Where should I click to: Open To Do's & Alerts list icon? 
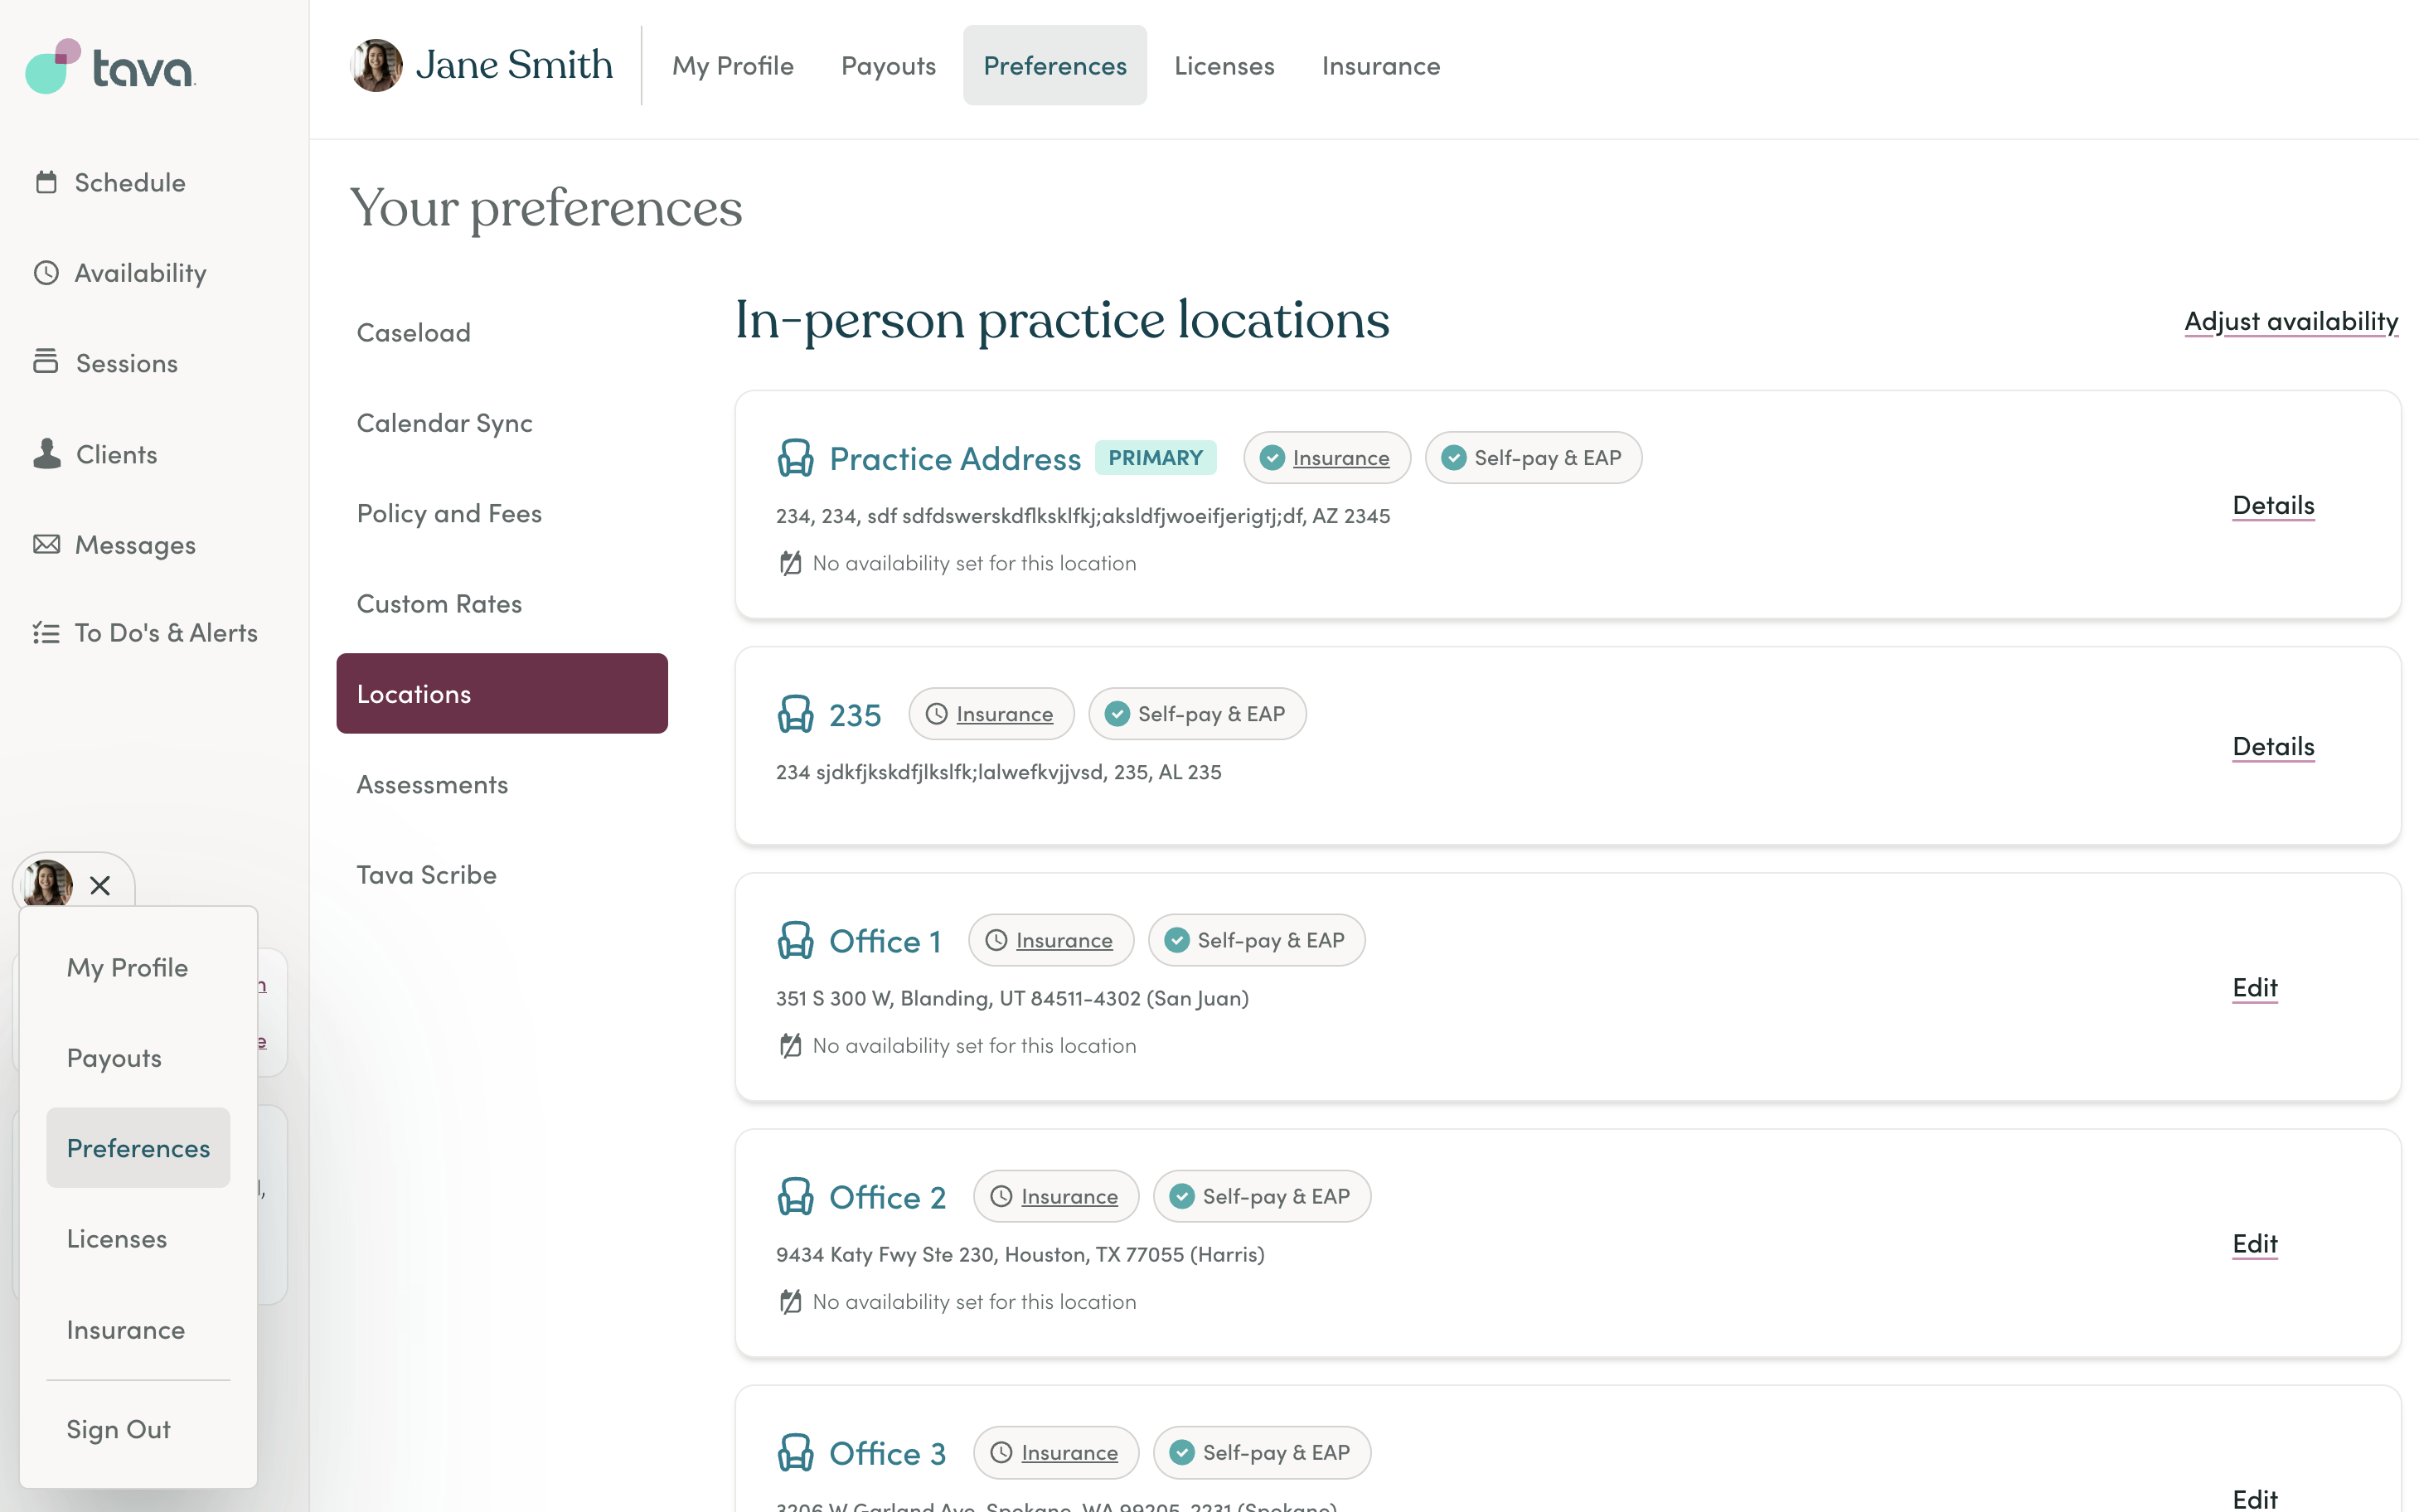(x=46, y=633)
